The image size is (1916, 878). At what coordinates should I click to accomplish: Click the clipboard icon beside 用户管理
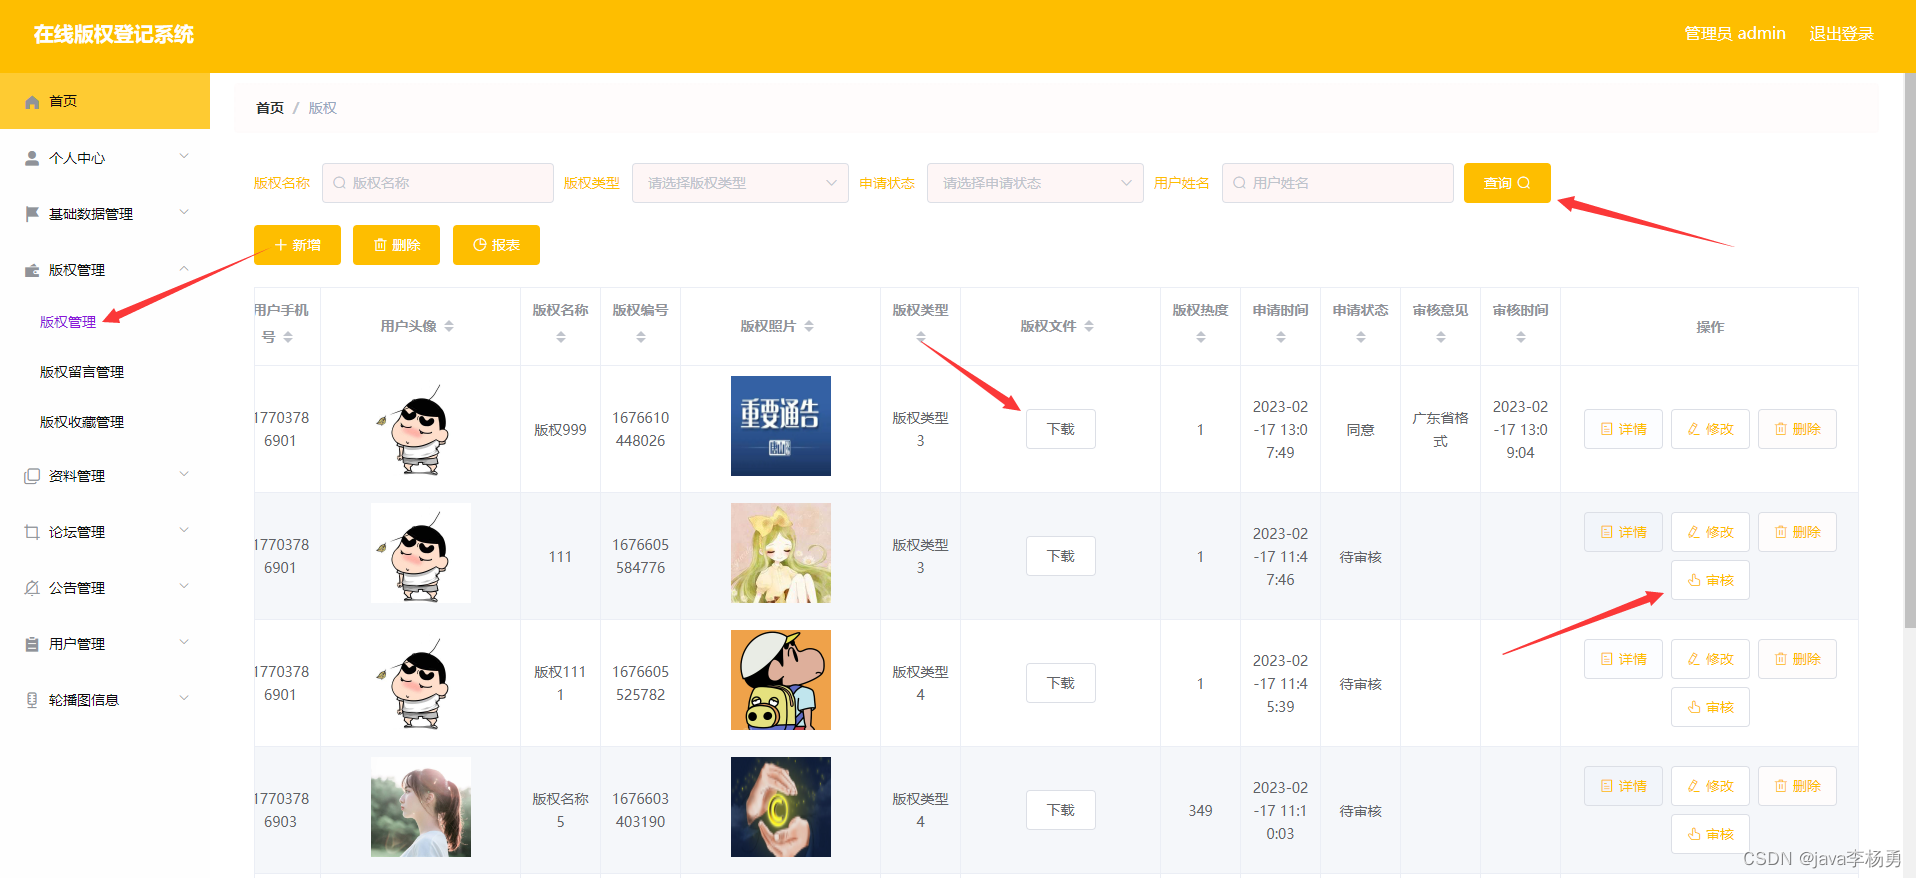click(x=32, y=644)
